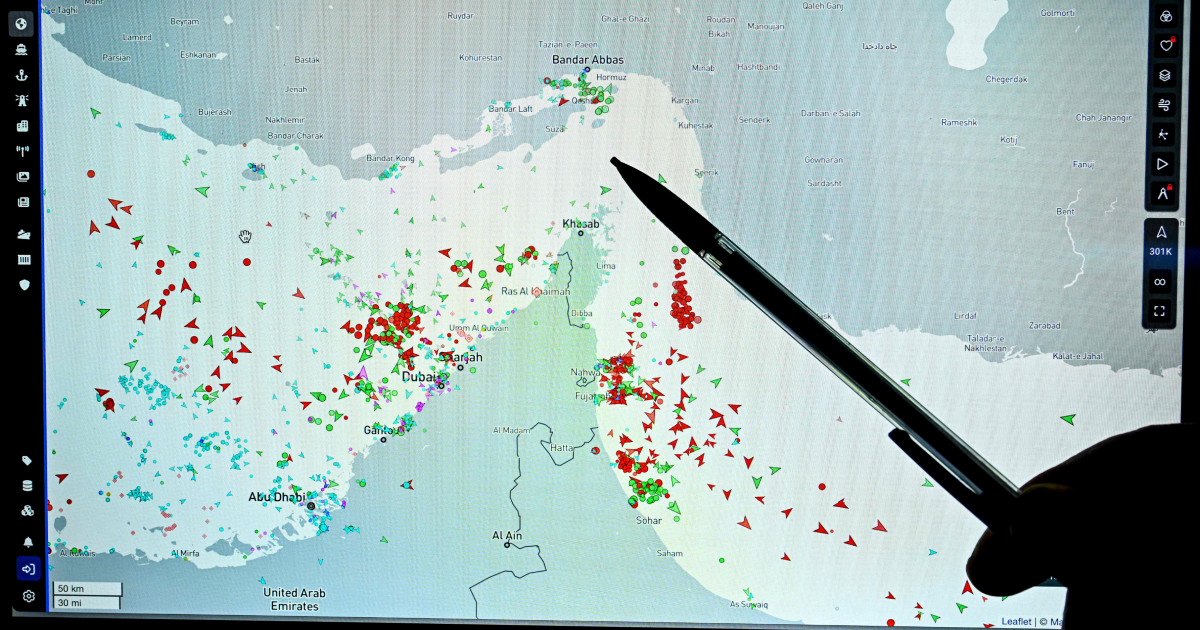Toggle vessel count display showing 301K
The image size is (1200, 630).
coord(1161,241)
